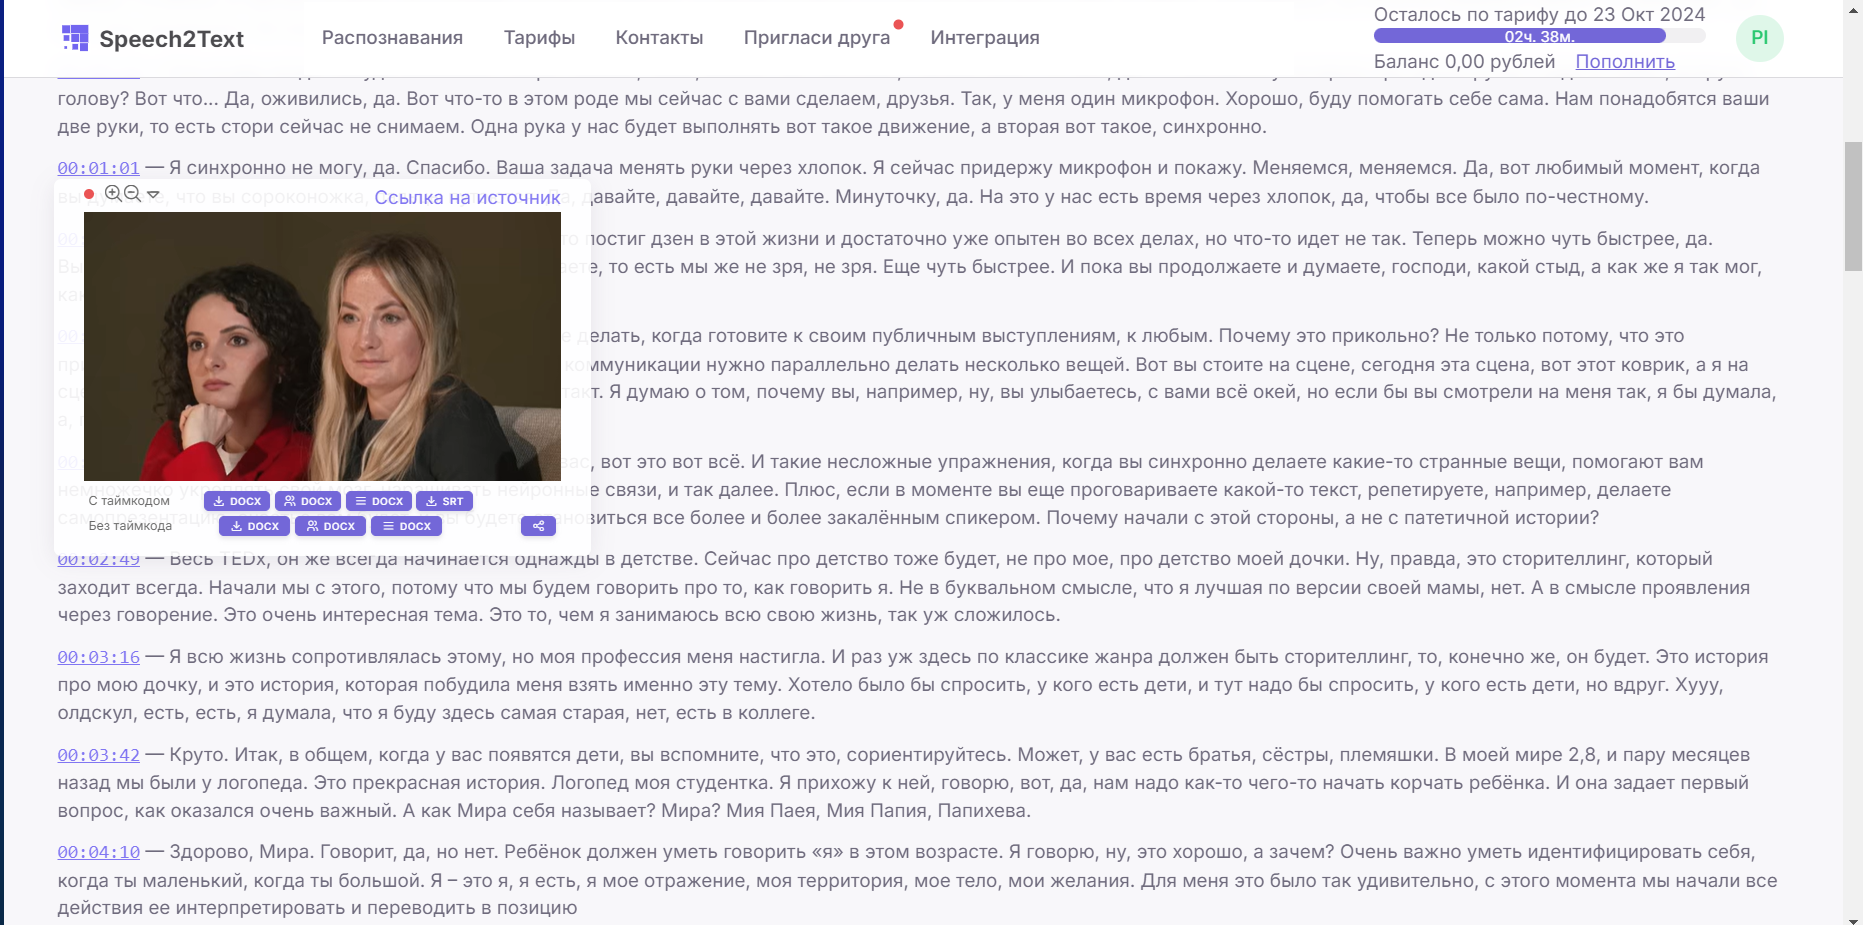Image resolution: width=1863 pixels, height=925 pixels.
Task: Jump to timestamp 00:02:49
Action: [98, 560]
